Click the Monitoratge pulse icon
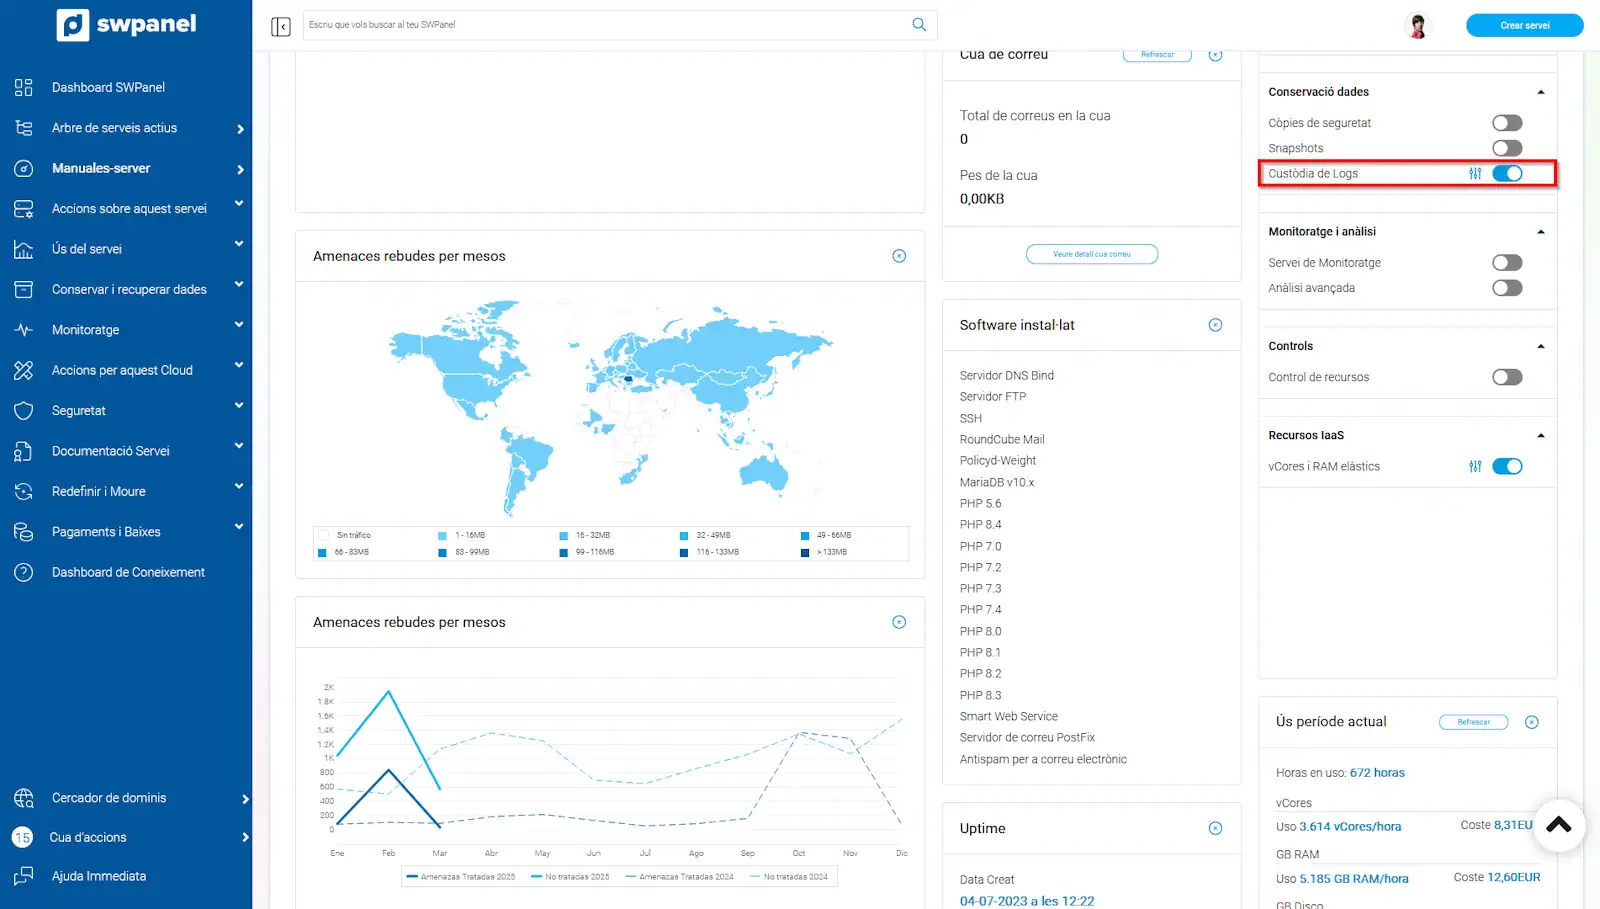The image size is (1600, 909). pyautogui.click(x=24, y=330)
